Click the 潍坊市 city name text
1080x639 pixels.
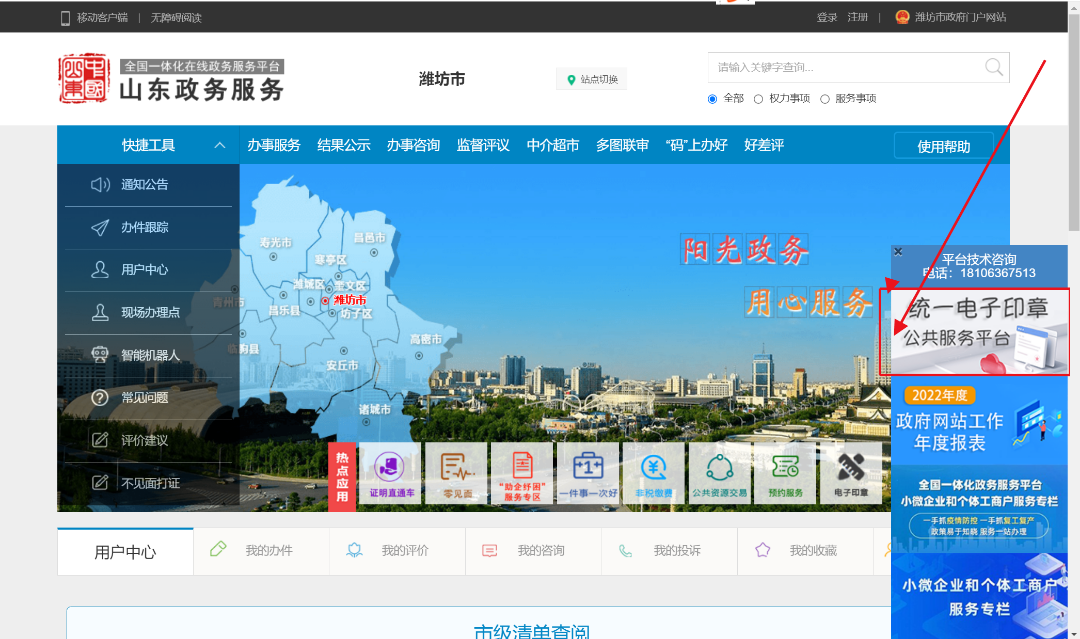point(442,79)
